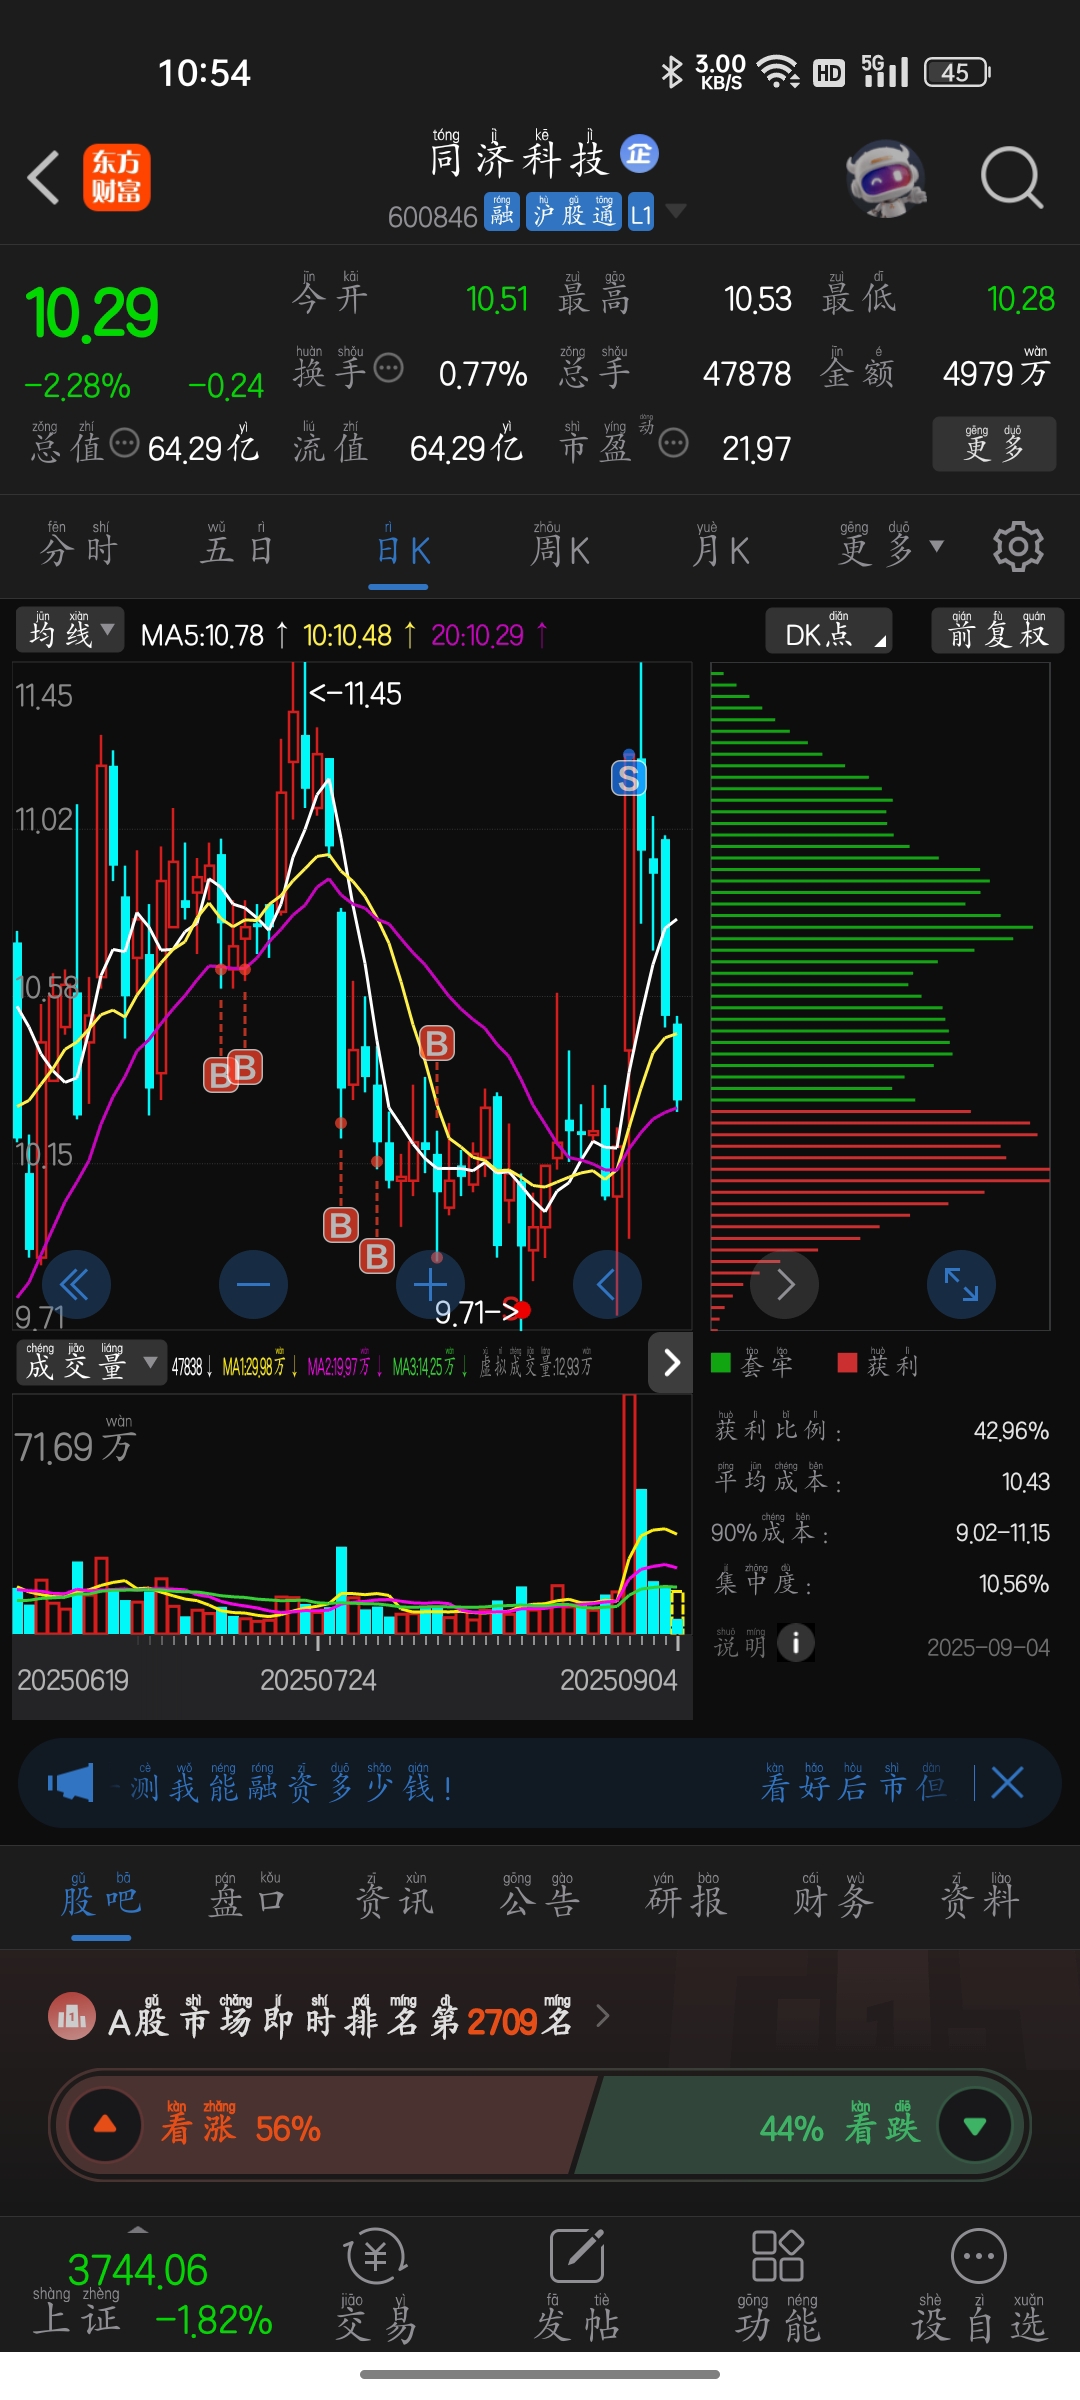Expand volume indicators with right chevron
Image resolution: width=1080 pixels, height=2400 pixels.
(x=671, y=1362)
